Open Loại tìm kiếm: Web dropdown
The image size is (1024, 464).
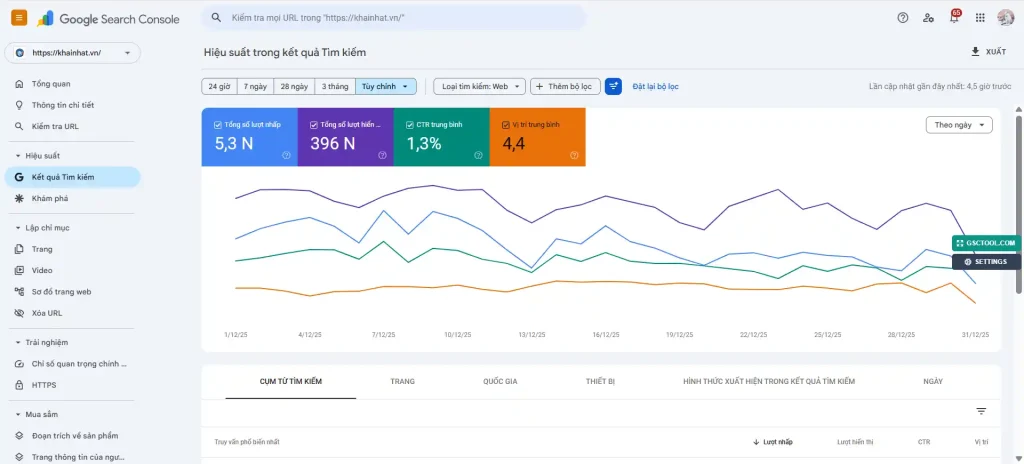click(x=479, y=86)
